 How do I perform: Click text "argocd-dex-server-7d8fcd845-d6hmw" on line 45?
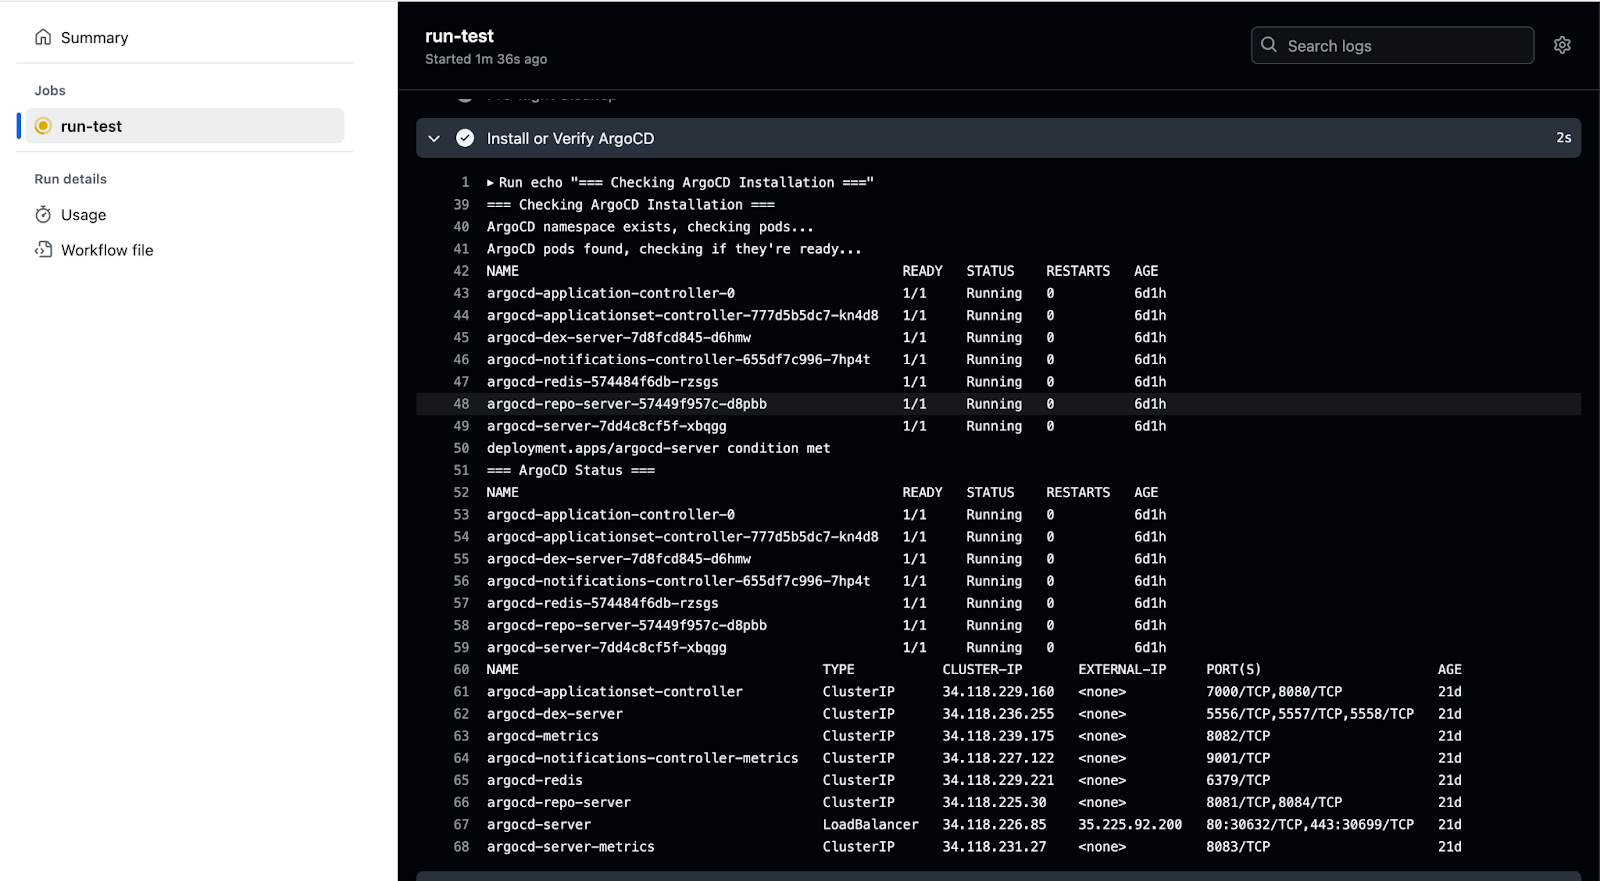click(x=619, y=337)
